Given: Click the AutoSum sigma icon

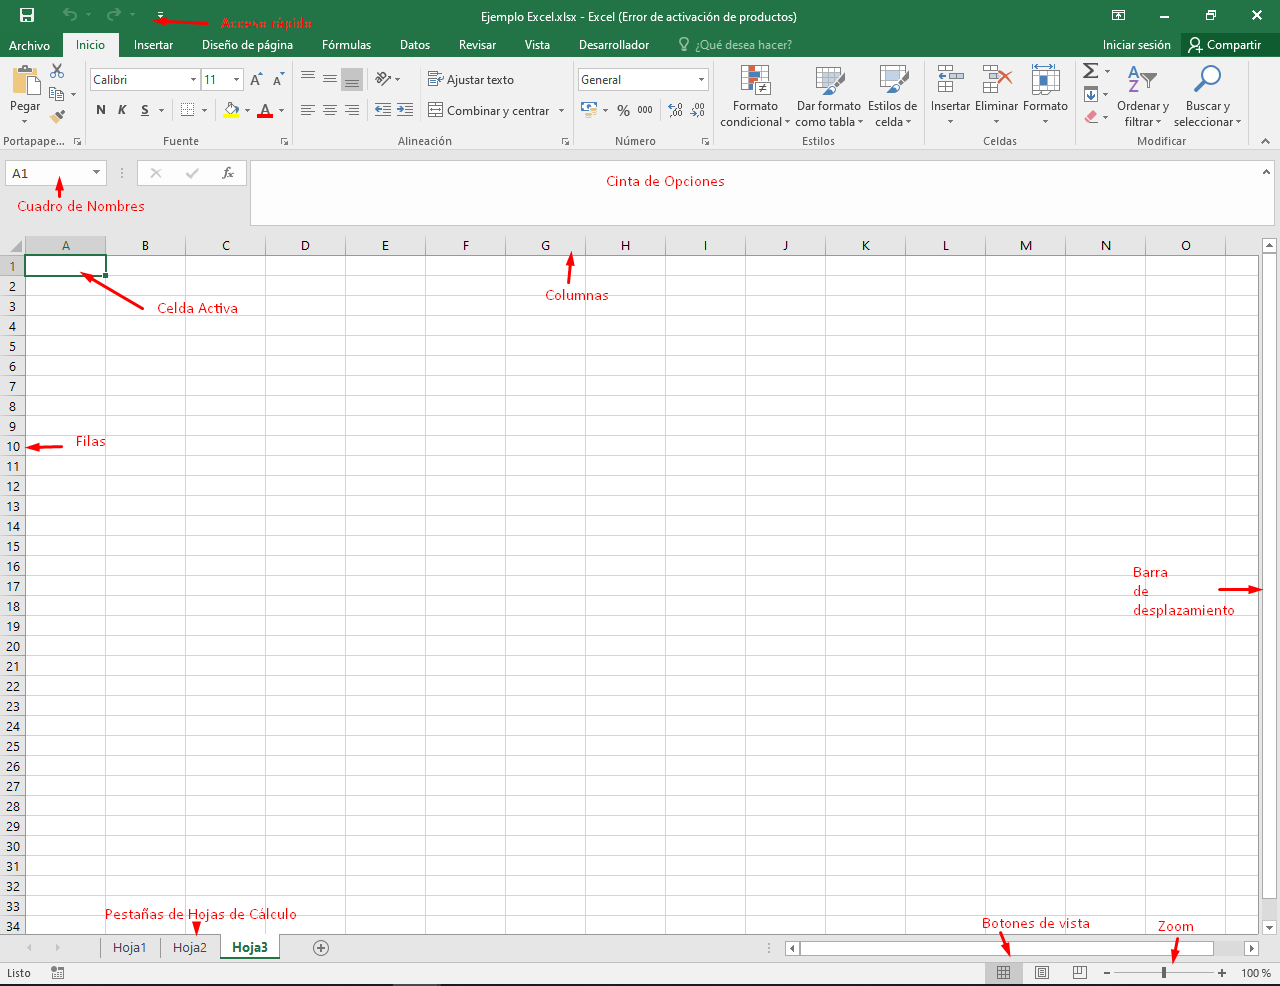Looking at the screenshot, I should (1091, 71).
